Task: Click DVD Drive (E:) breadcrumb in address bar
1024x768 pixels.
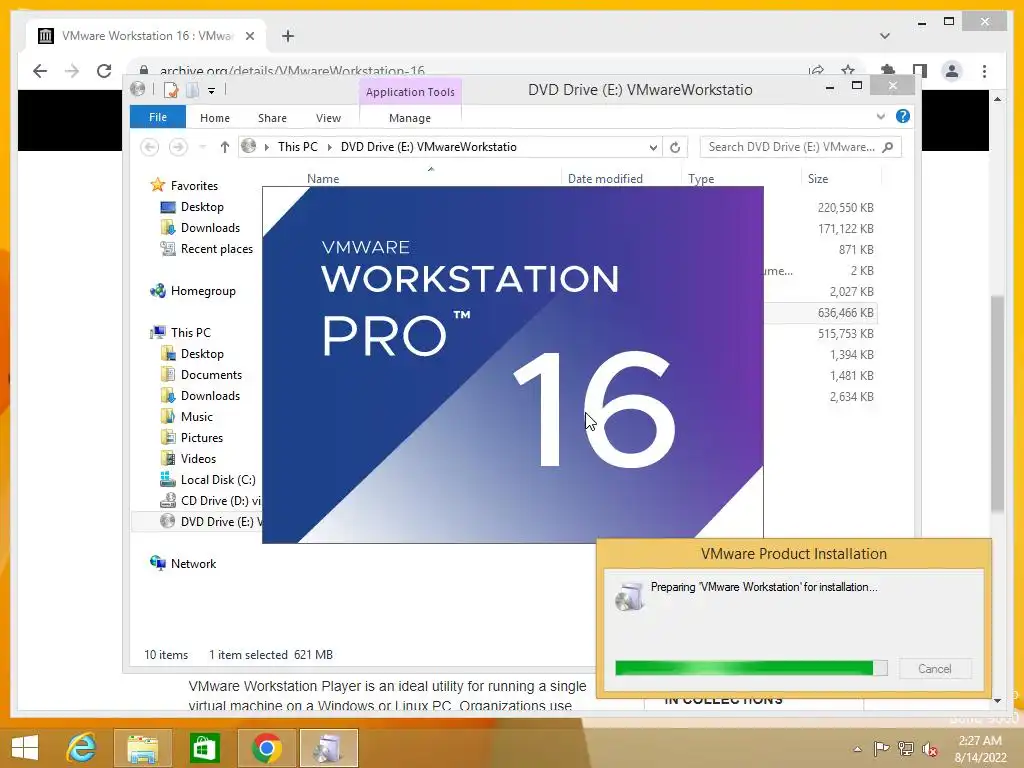Action: (x=428, y=147)
